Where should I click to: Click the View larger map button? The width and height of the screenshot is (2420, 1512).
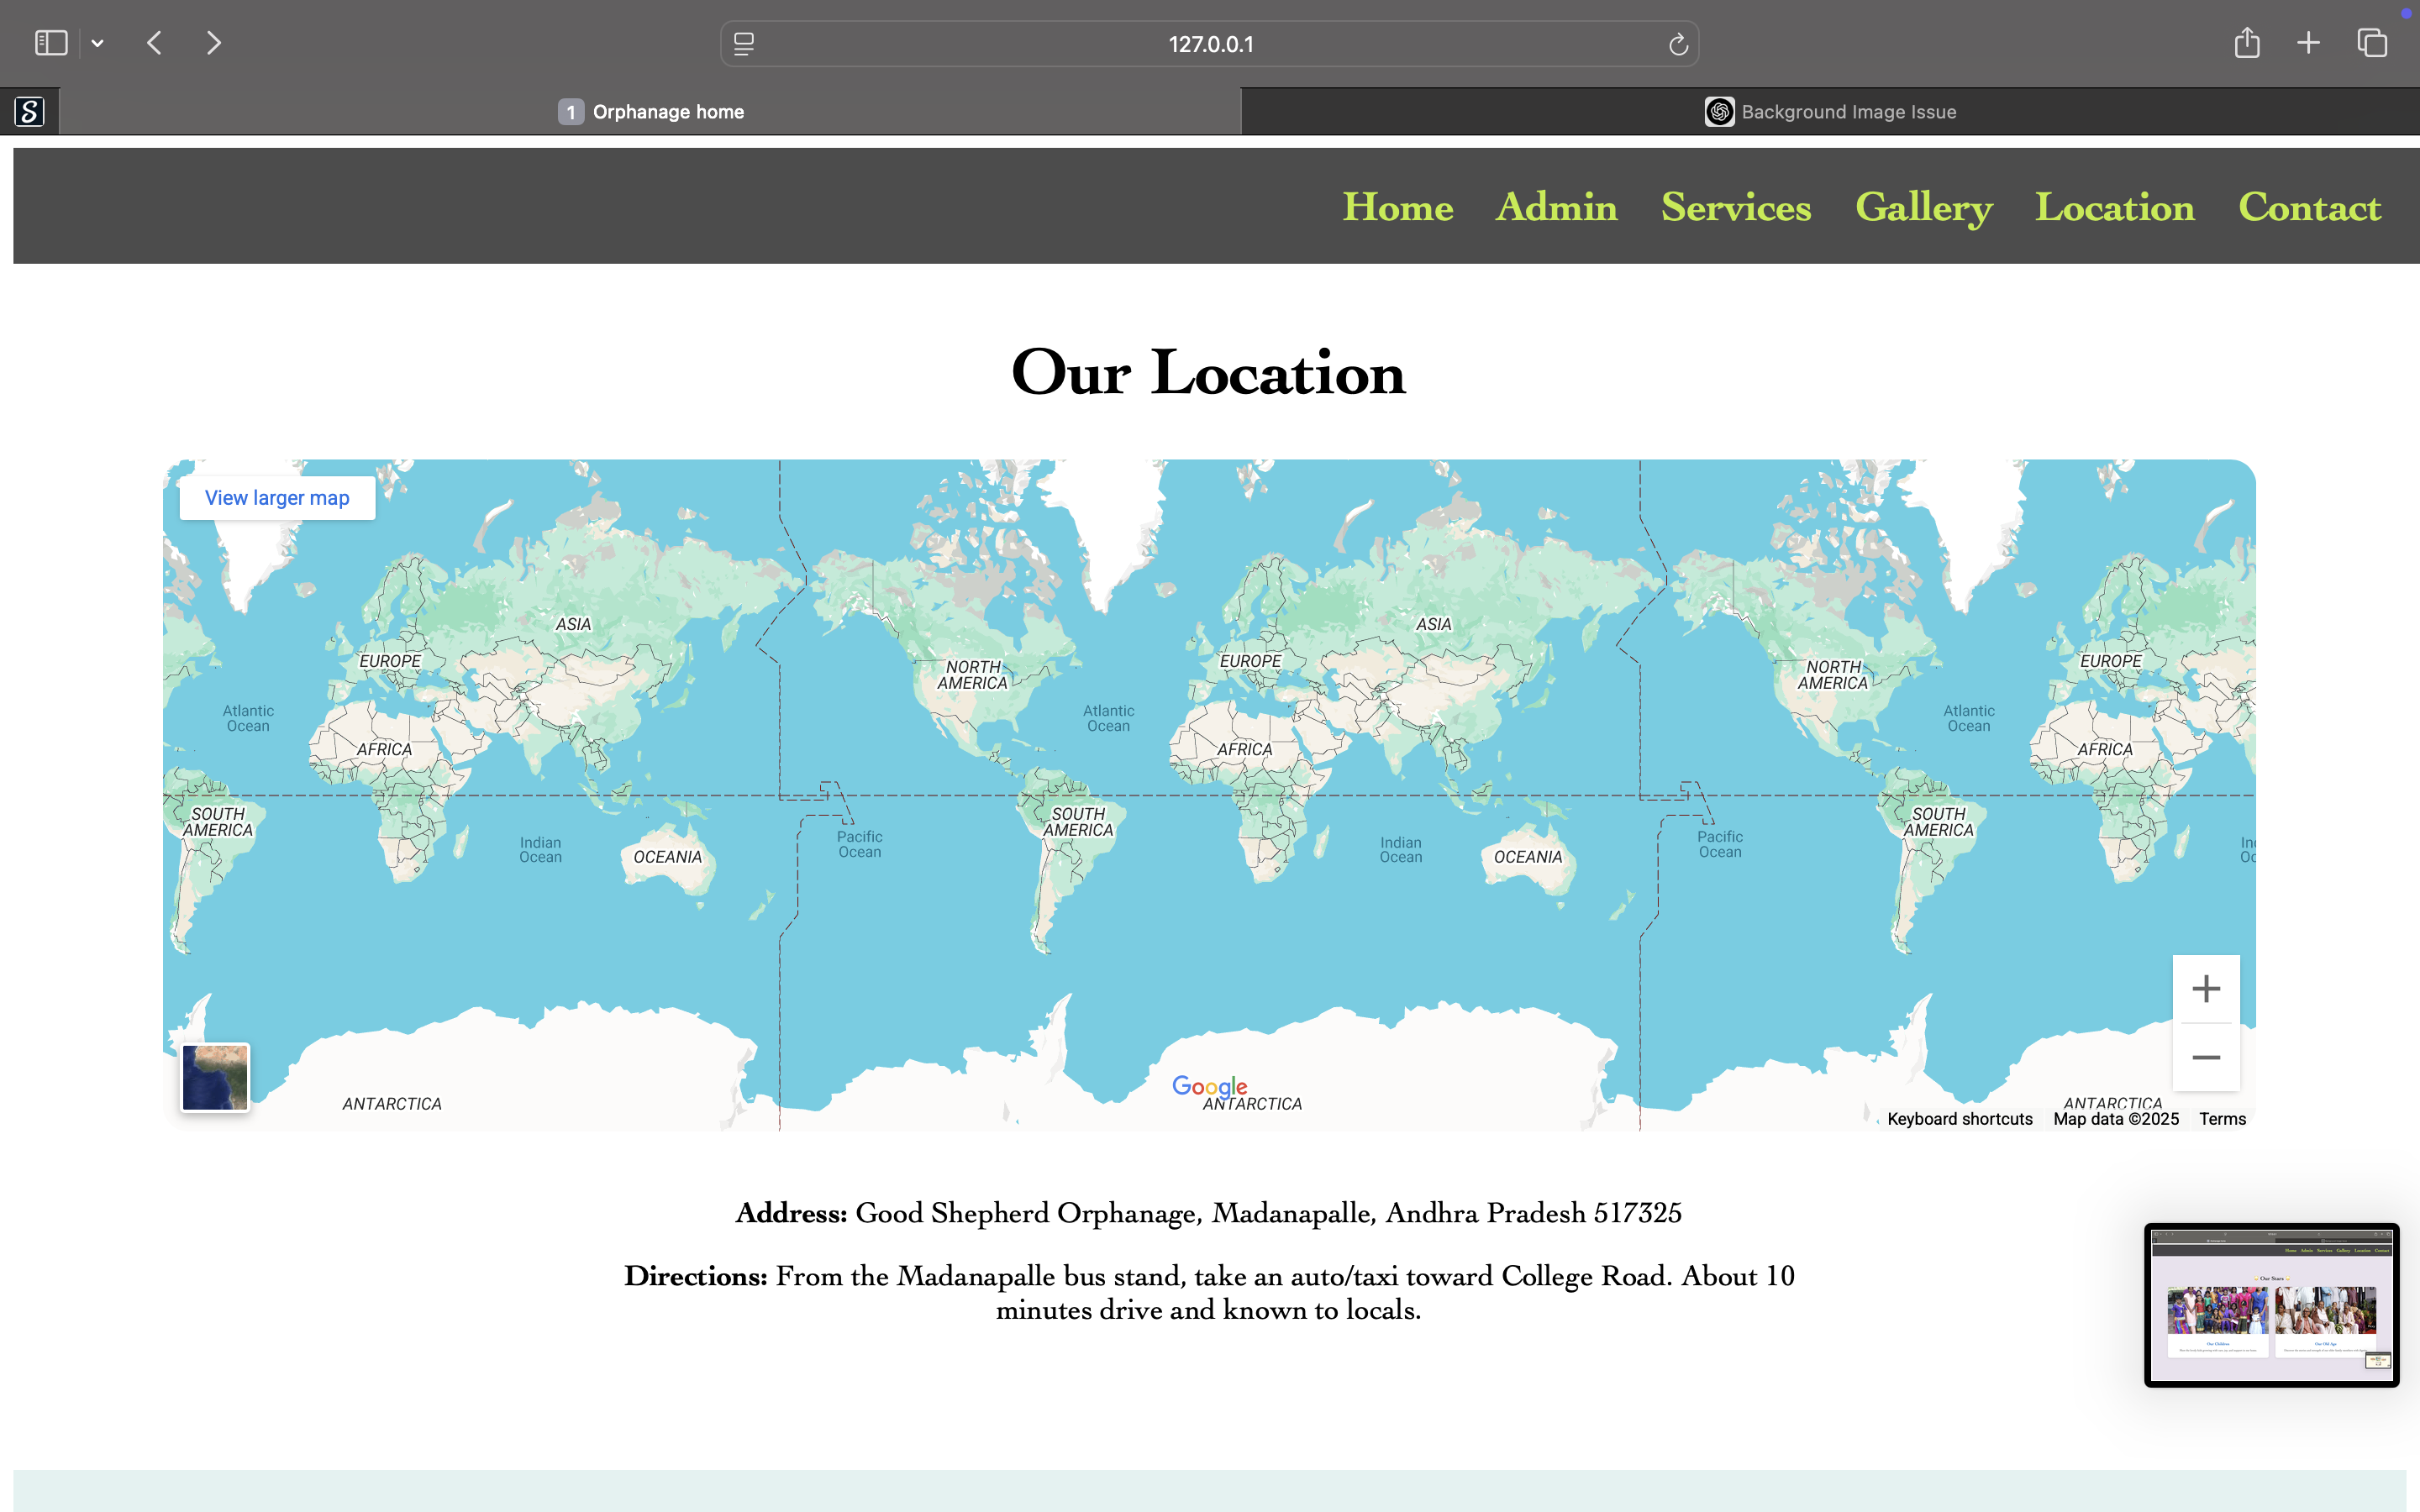277,498
